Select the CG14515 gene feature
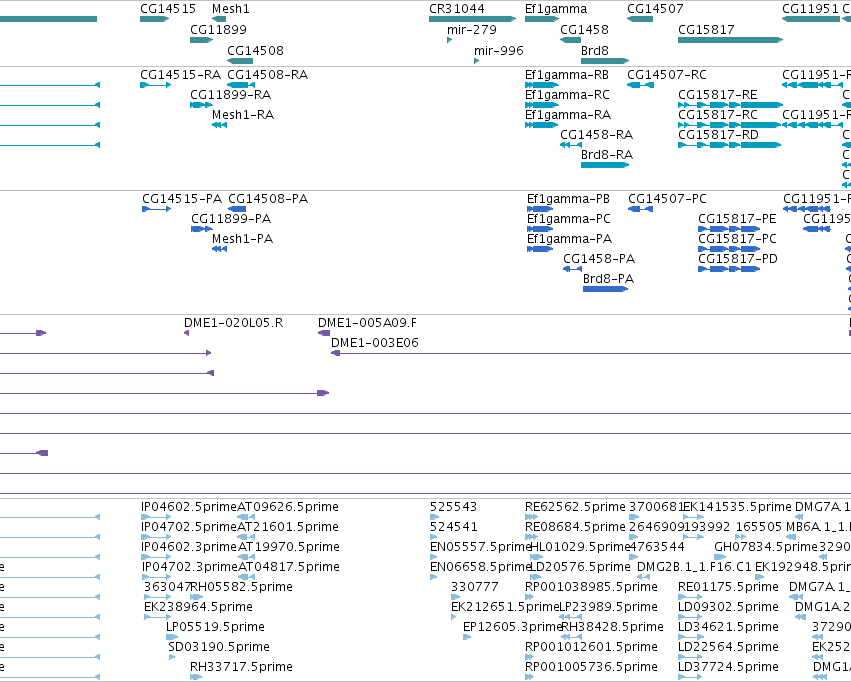This screenshot has height=682, width=851. (x=155, y=19)
